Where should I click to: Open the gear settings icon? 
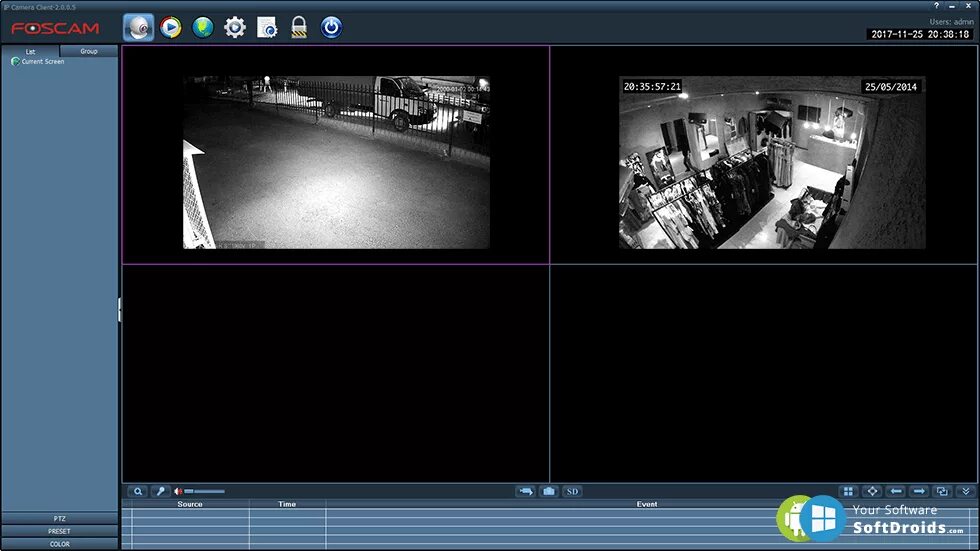235,27
